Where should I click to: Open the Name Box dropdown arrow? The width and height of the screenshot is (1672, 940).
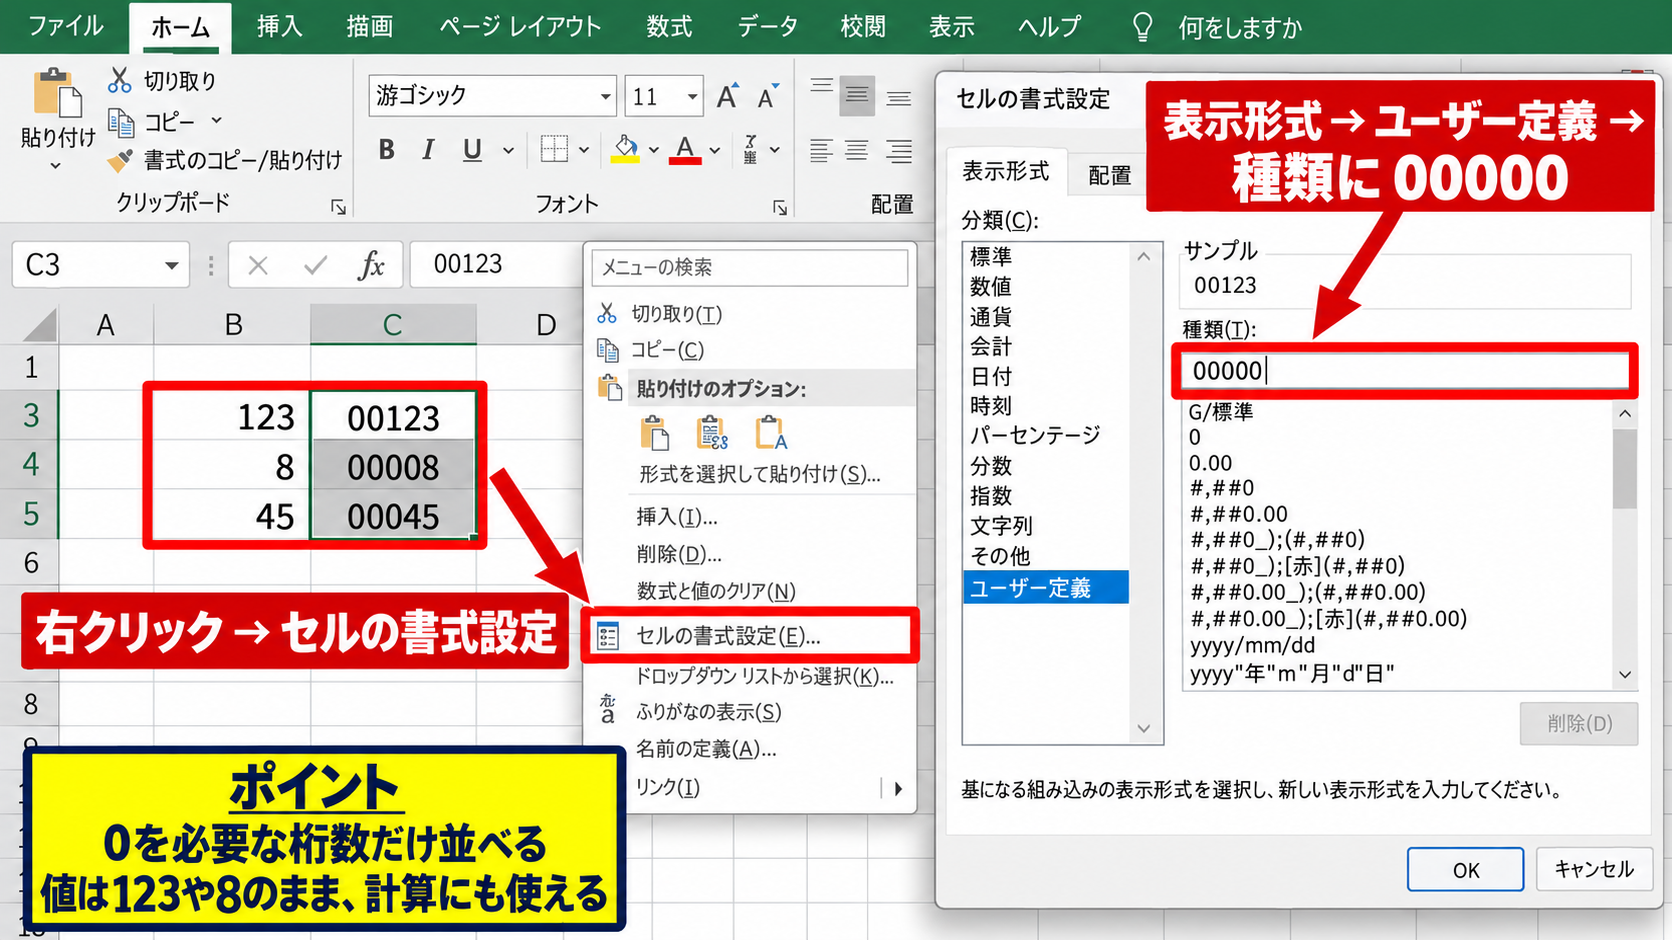point(172,265)
